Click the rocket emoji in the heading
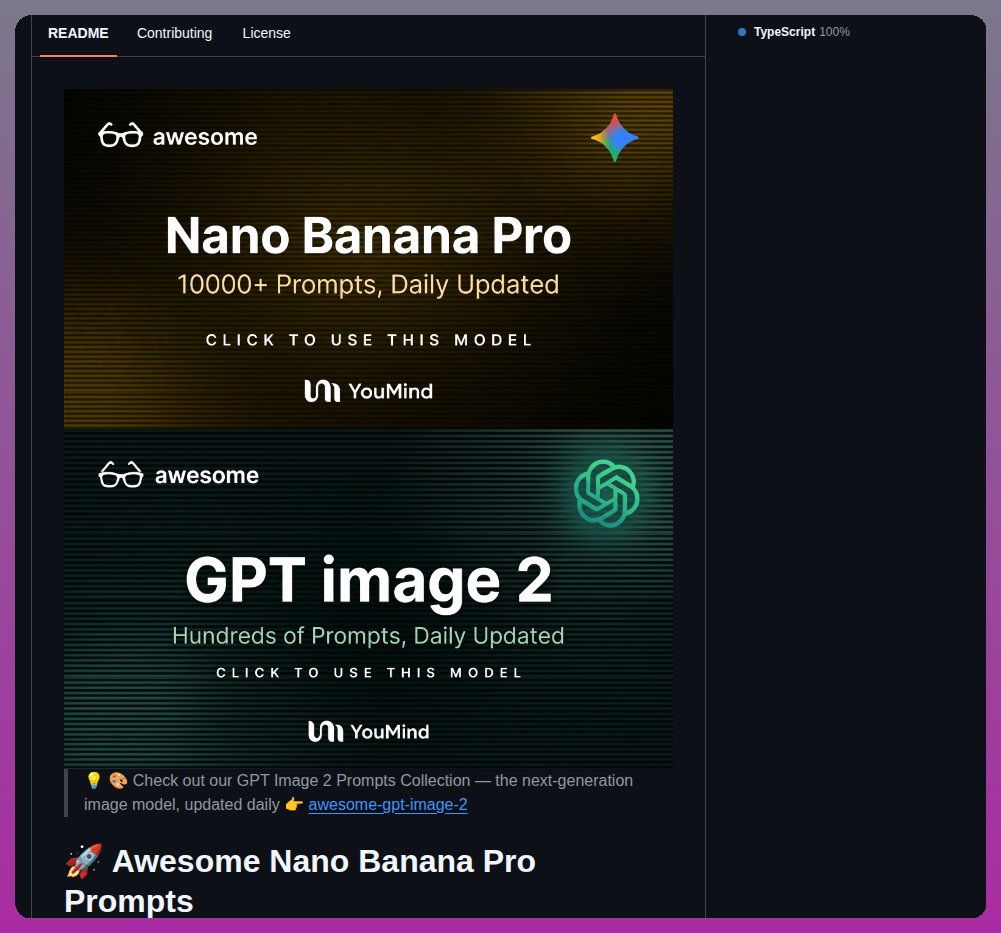Image resolution: width=1001 pixels, height=933 pixels. (x=84, y=861)
